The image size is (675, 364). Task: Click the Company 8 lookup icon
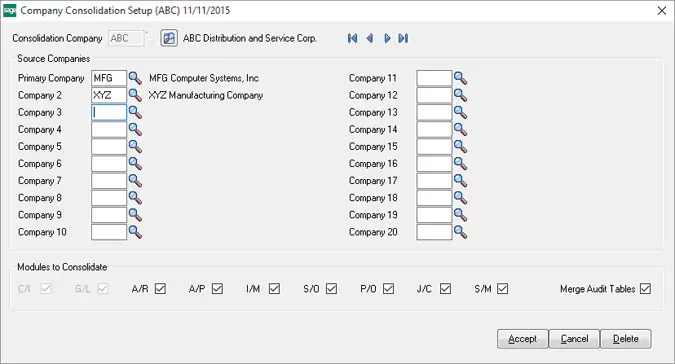[135, 198]
